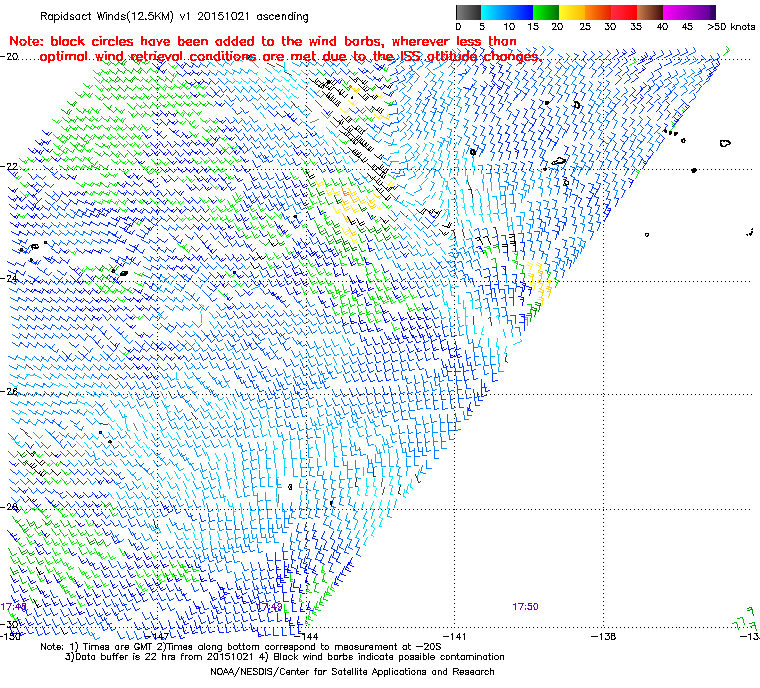This screenshot has height=688, width=760.
Task: Click the '10' legend scale label
Action: pos(509,27)
